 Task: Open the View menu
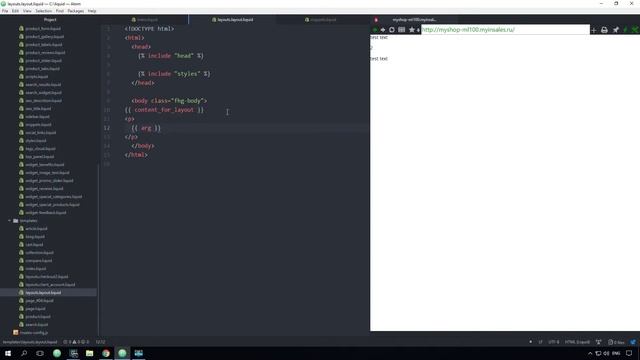[27, 11]
